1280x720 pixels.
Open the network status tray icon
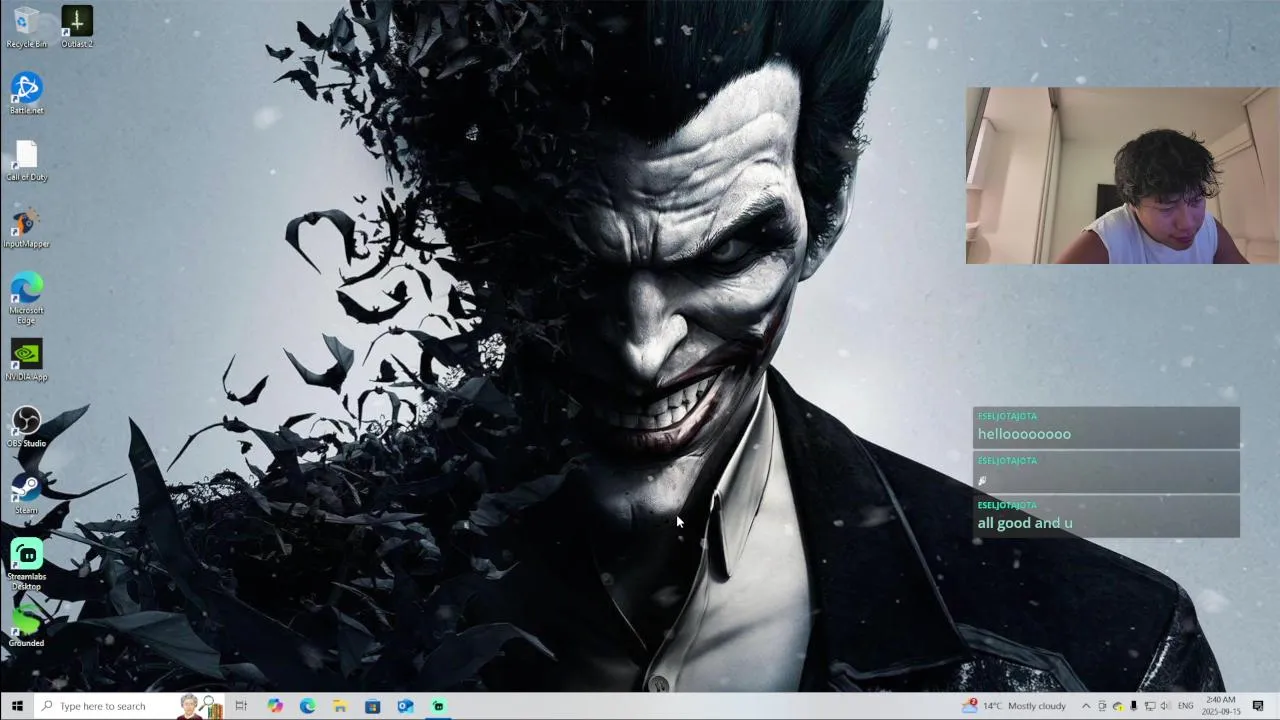tap(1149, 706)
